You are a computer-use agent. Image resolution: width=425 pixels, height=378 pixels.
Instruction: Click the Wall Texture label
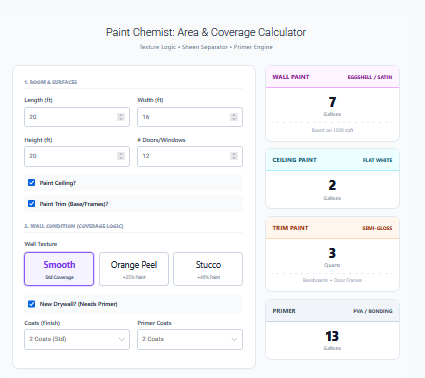(41, 244)
